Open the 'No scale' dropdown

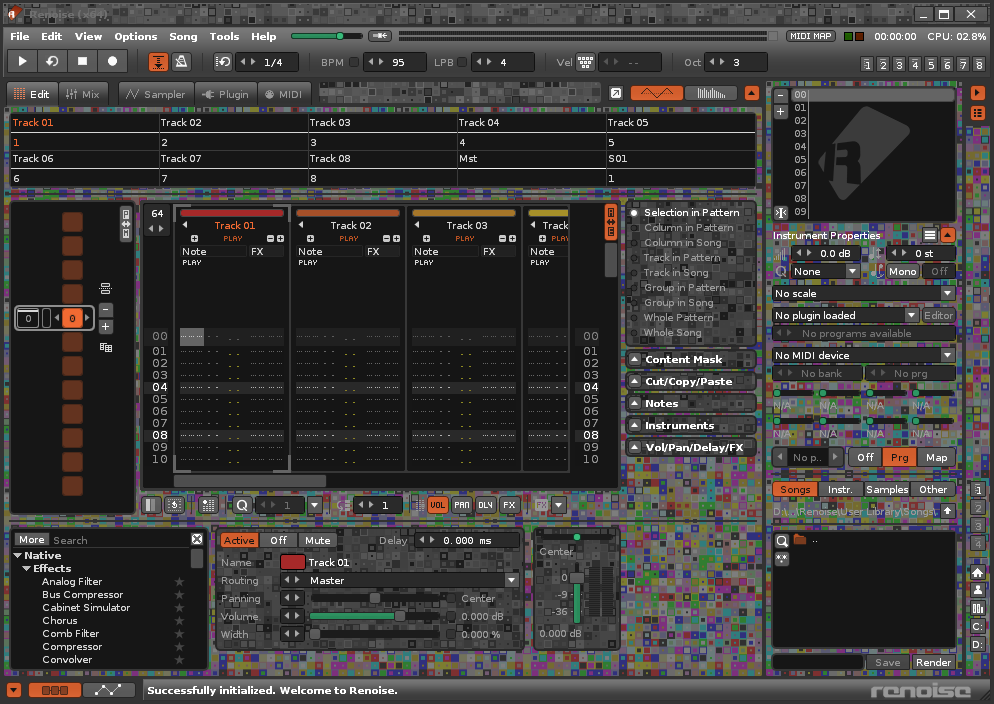pyautogui.click(x=863, y=293)
